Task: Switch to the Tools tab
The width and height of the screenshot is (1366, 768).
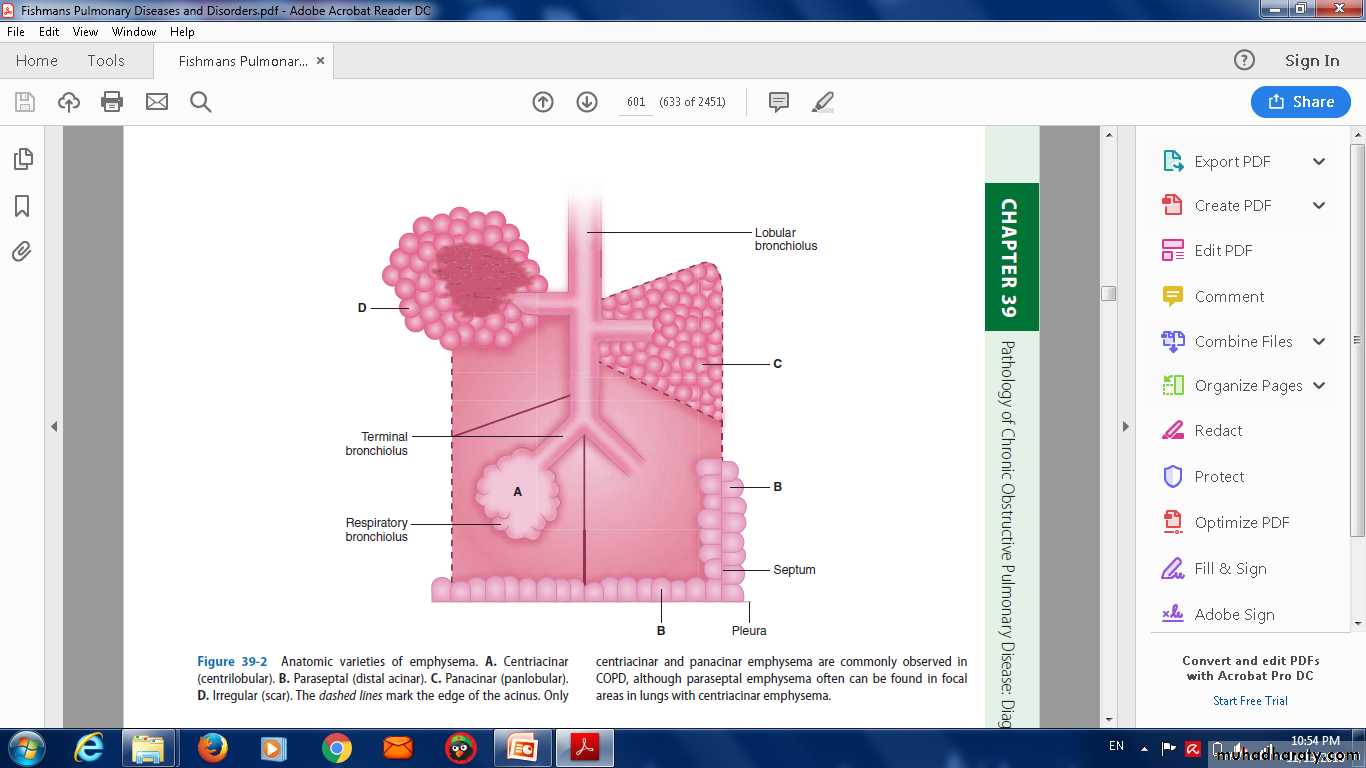Action: click(106, 61)
